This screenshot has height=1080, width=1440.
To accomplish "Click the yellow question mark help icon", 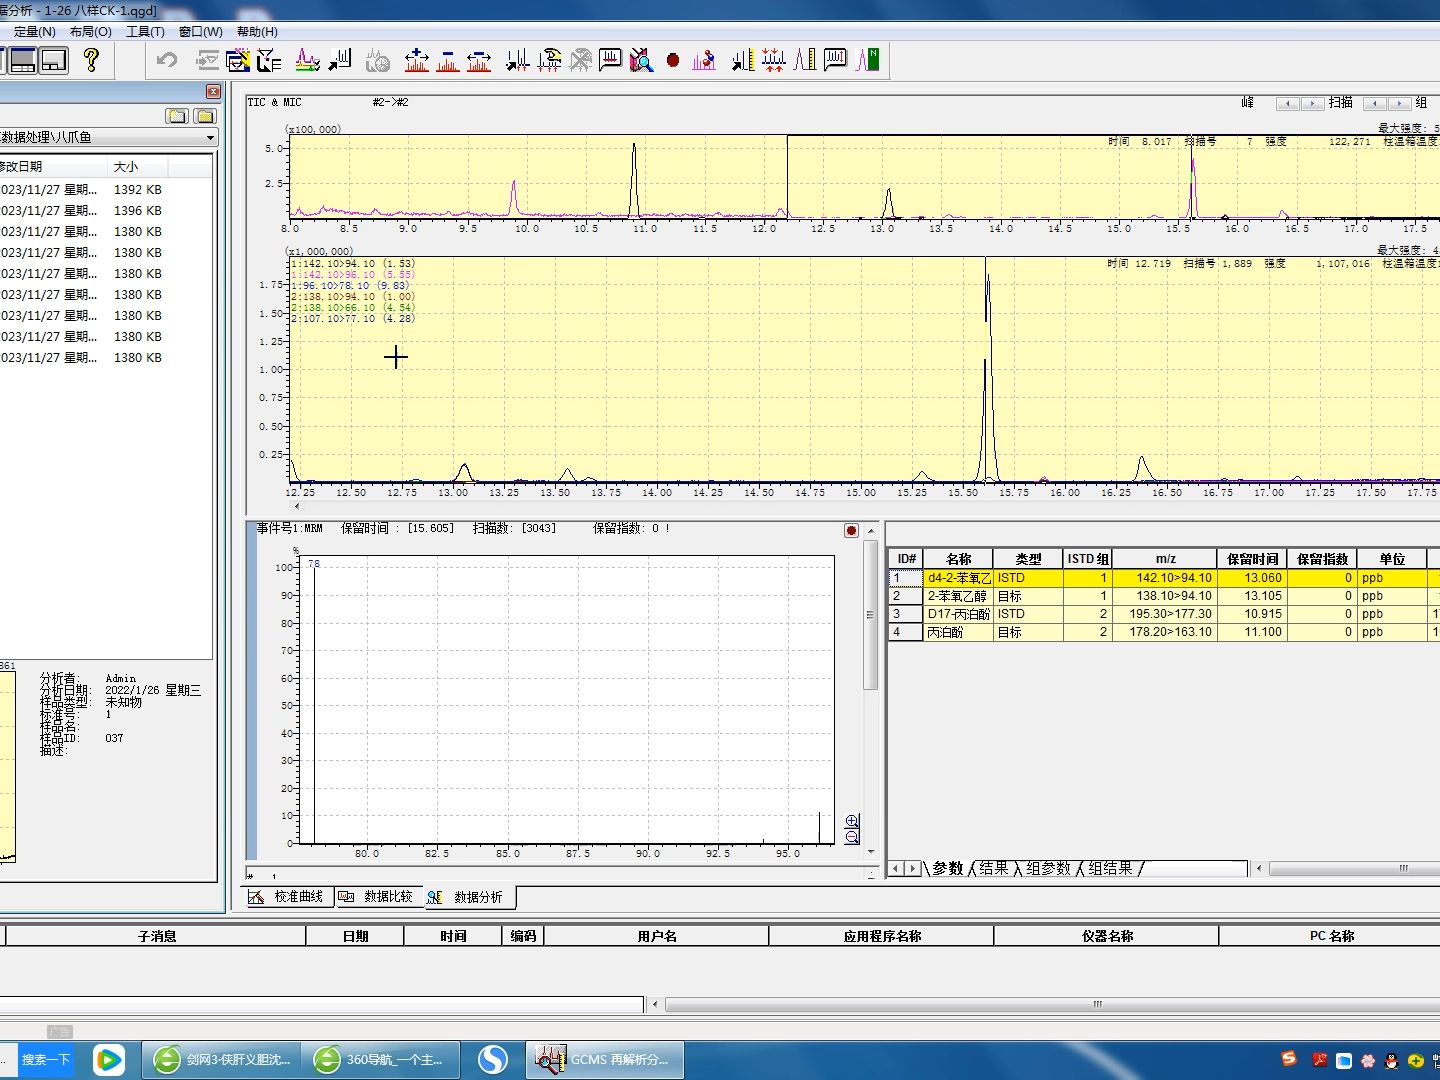I will click(91, 60).
